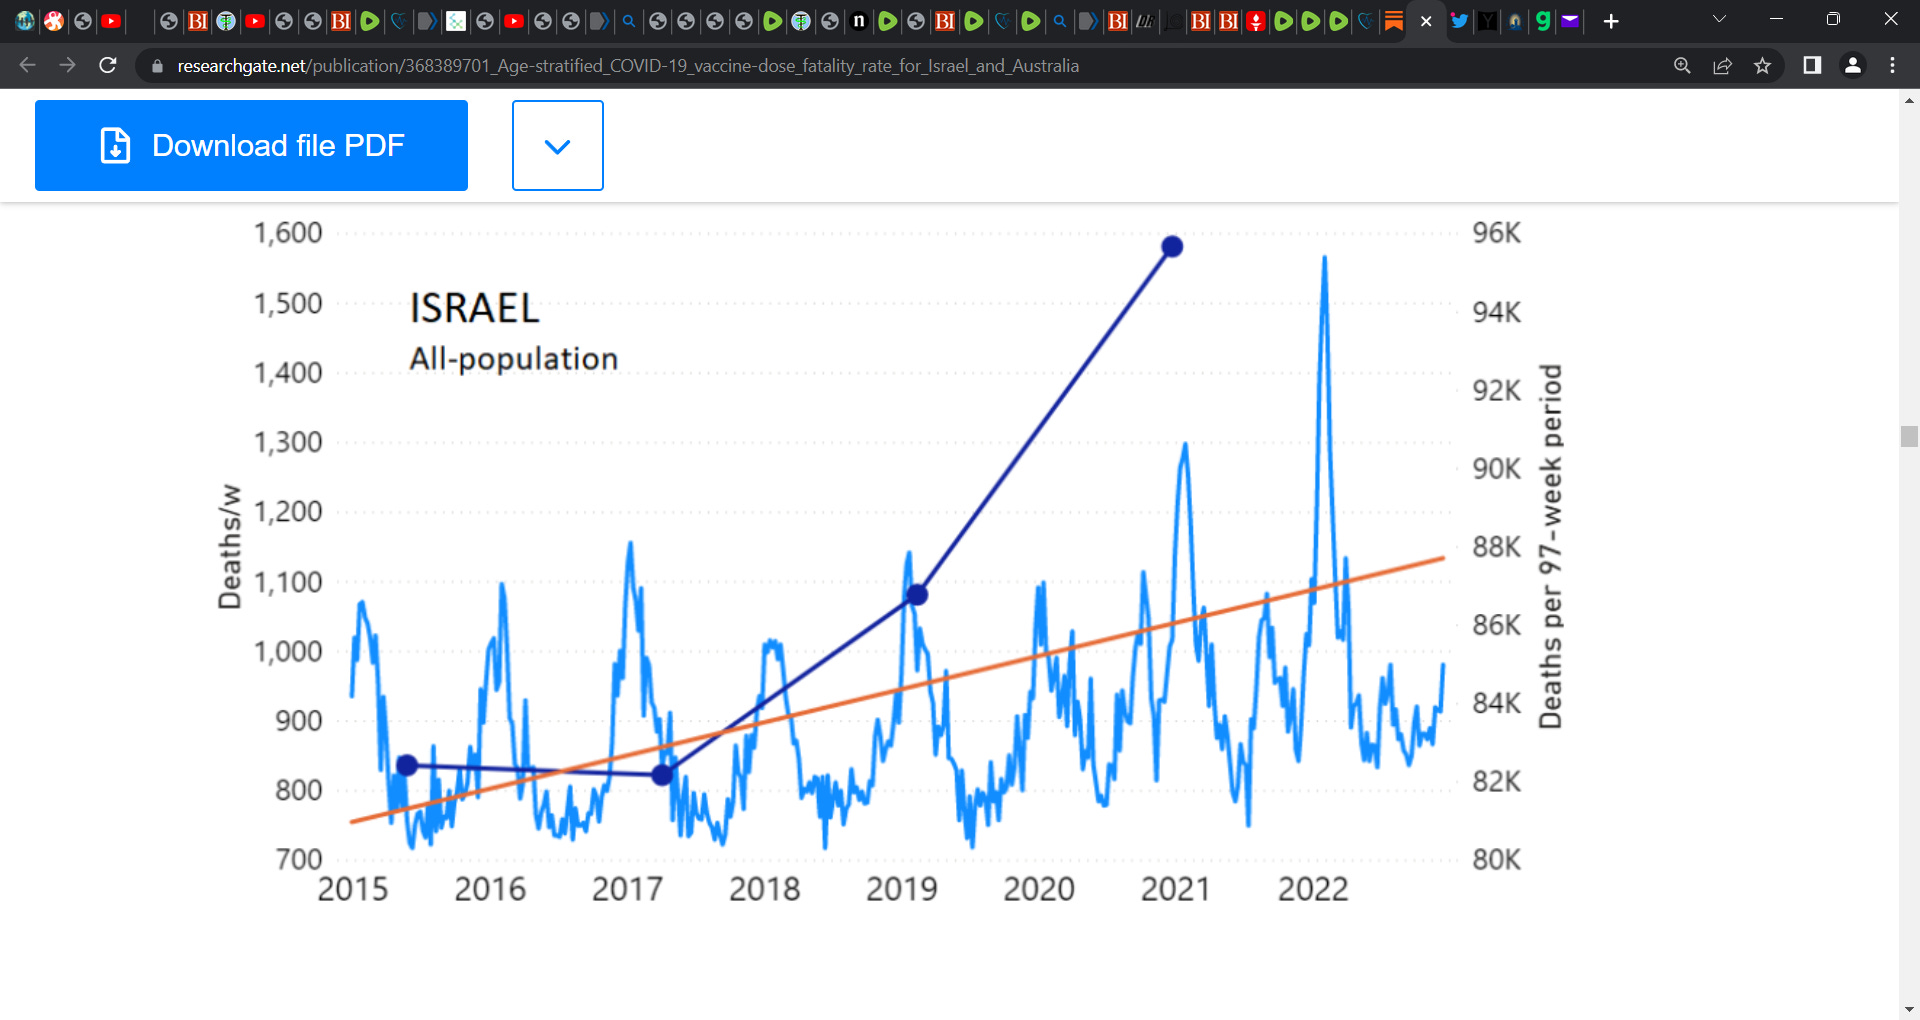1920x1020 pixels.
Task: Open the user profile icon
Action: (x=1852, y=65)
